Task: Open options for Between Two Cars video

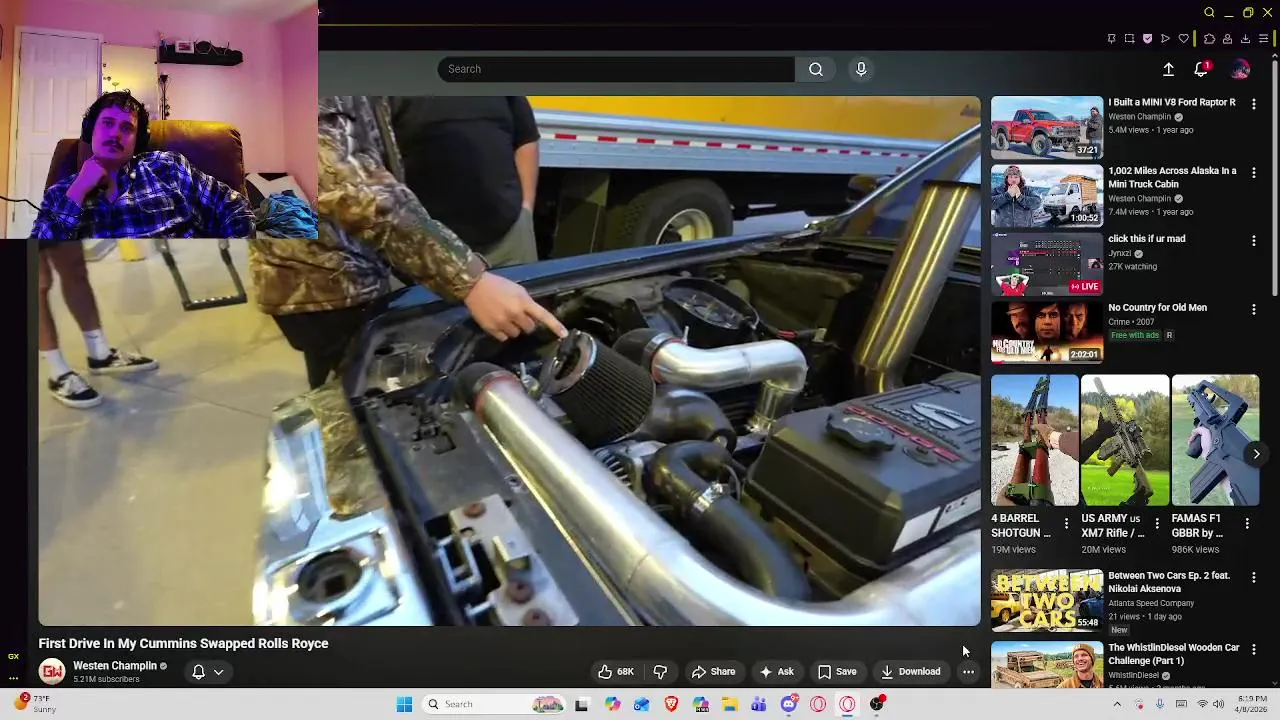Action: point(1254,578)
